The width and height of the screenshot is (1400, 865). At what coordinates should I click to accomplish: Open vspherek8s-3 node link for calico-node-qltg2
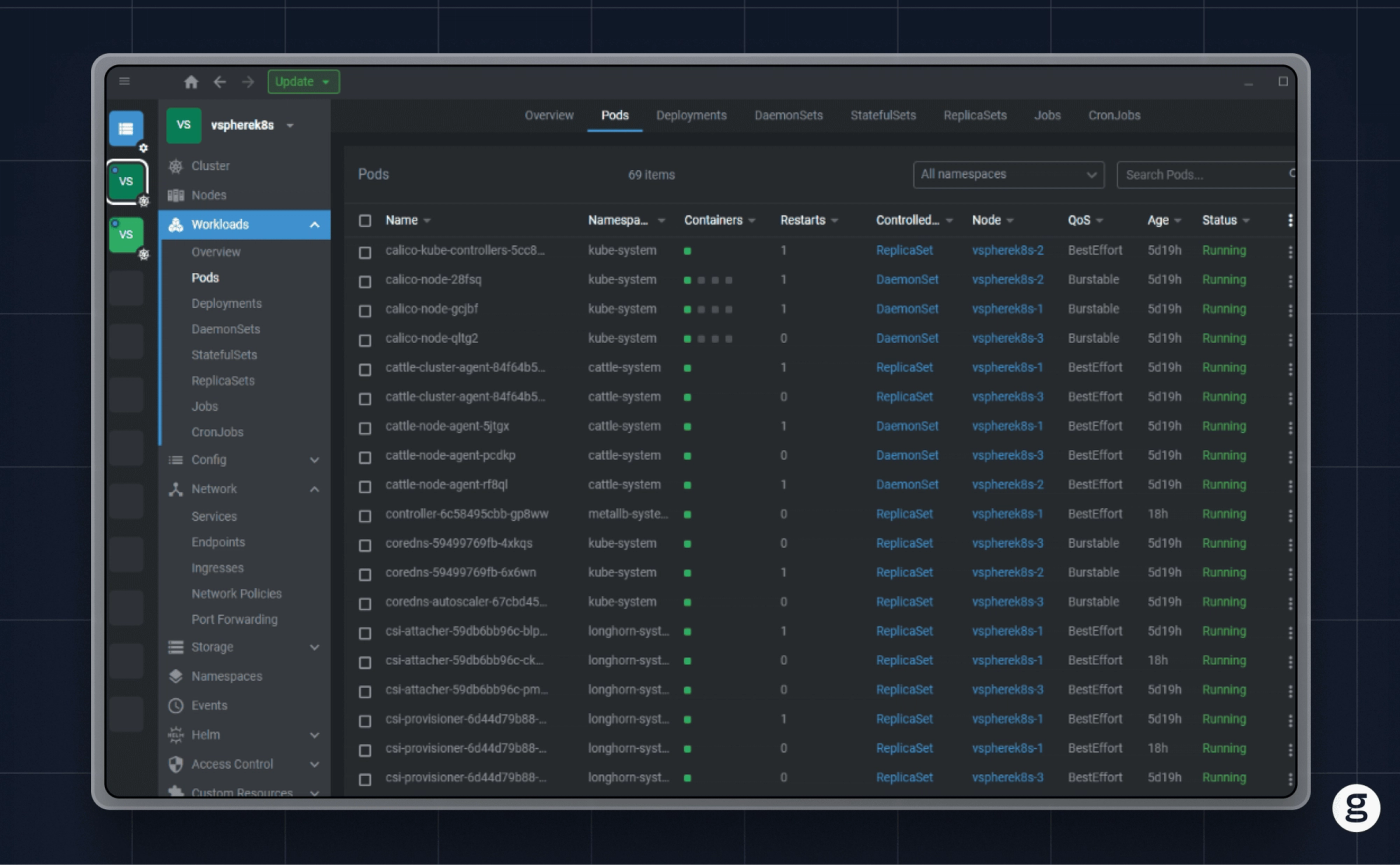tap(1007, 338)
